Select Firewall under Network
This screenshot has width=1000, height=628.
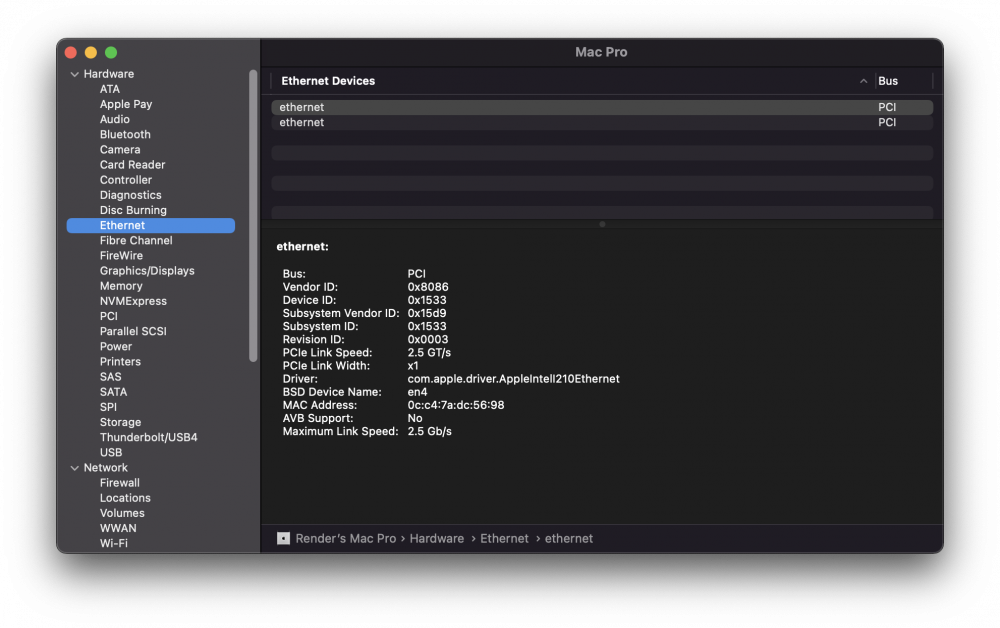[x=119, y=483]
